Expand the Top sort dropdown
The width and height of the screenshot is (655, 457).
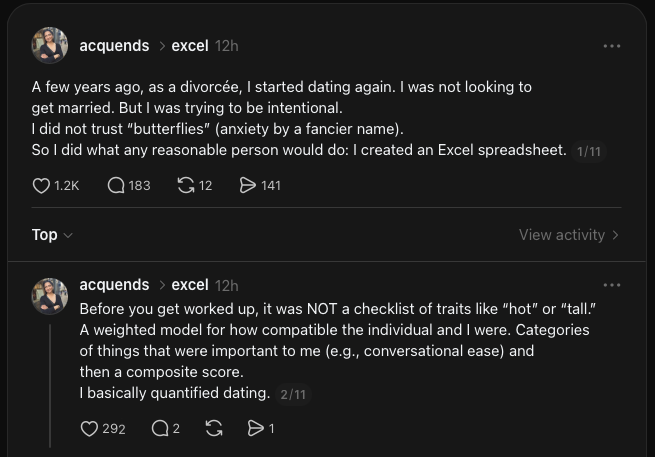[52, 235]
